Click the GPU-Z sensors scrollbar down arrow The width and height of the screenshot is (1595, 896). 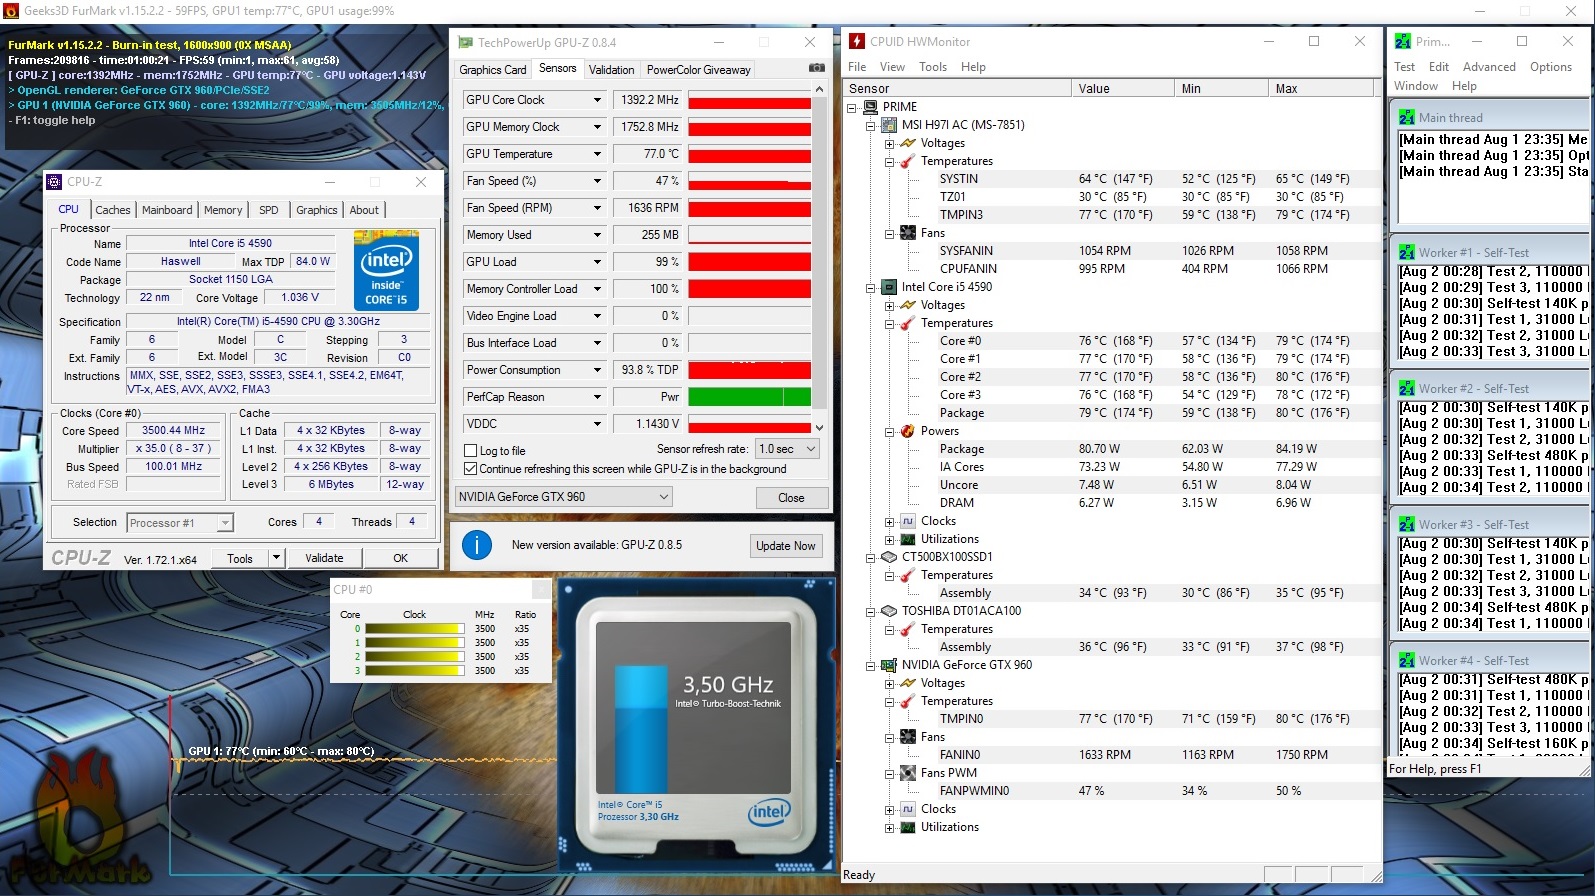[x=820, y=428]
